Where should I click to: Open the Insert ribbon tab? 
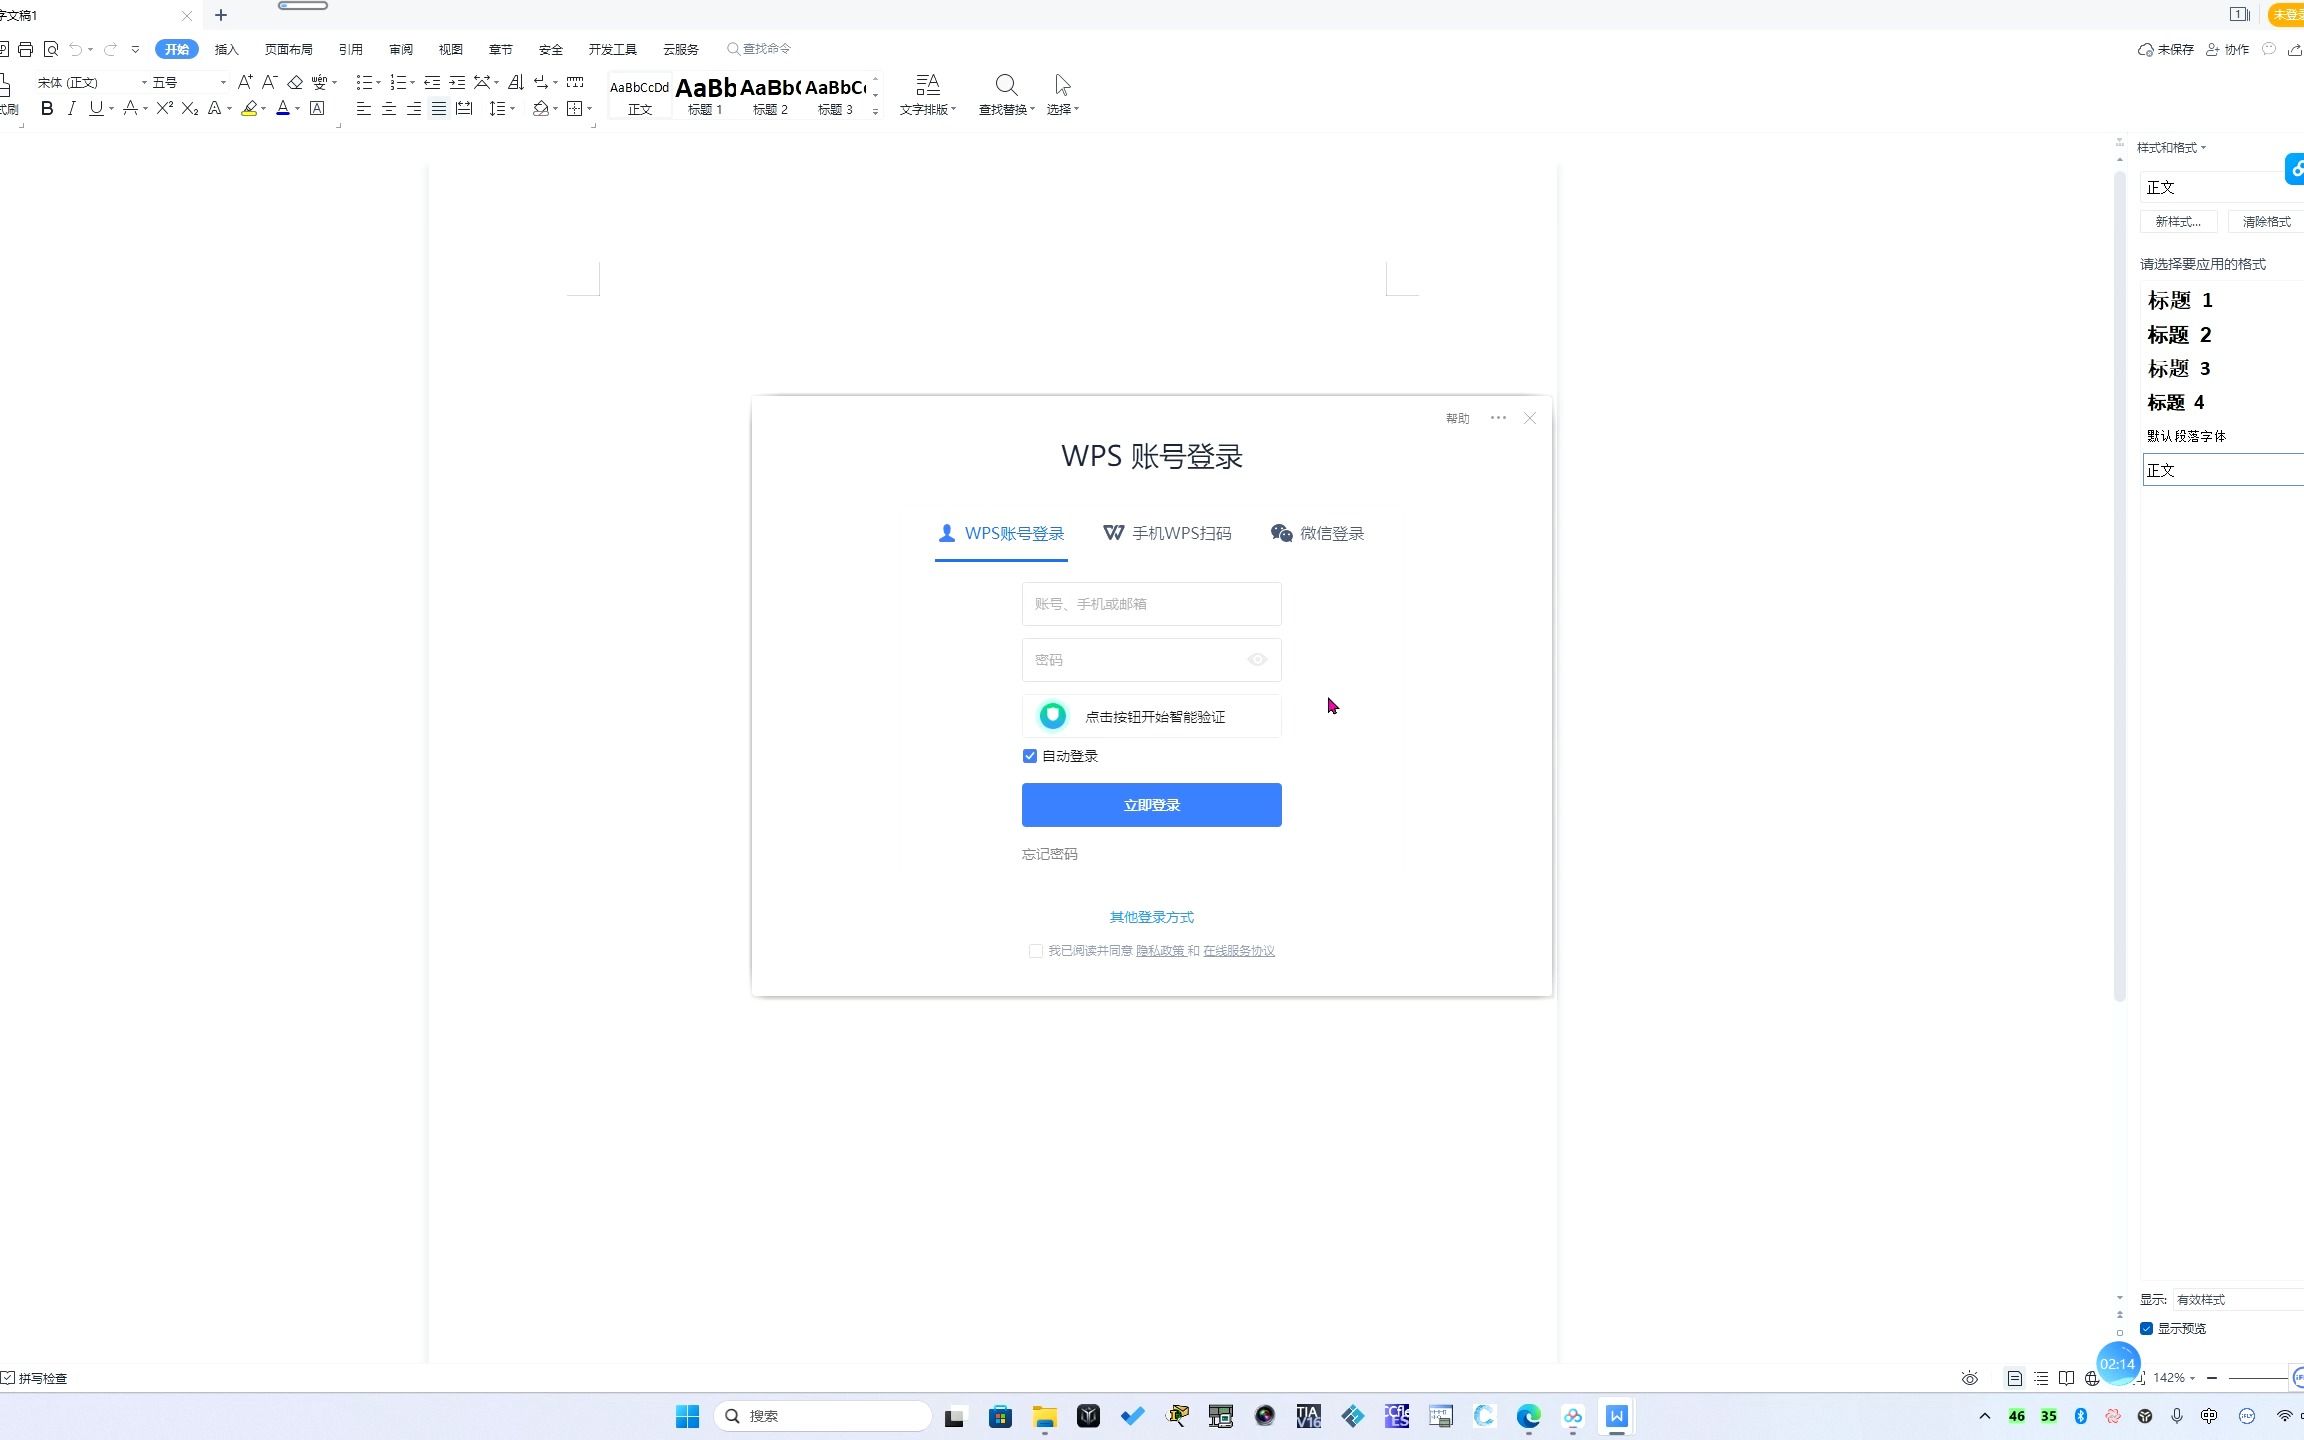(227, 49)
